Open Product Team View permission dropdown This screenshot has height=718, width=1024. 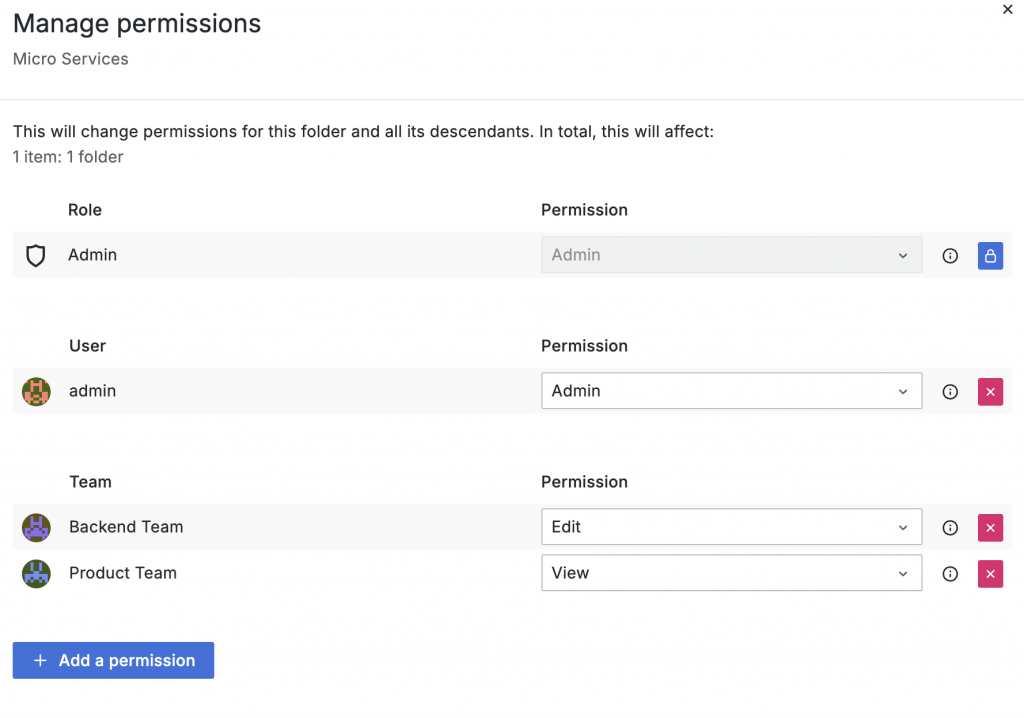coord(731,573)
